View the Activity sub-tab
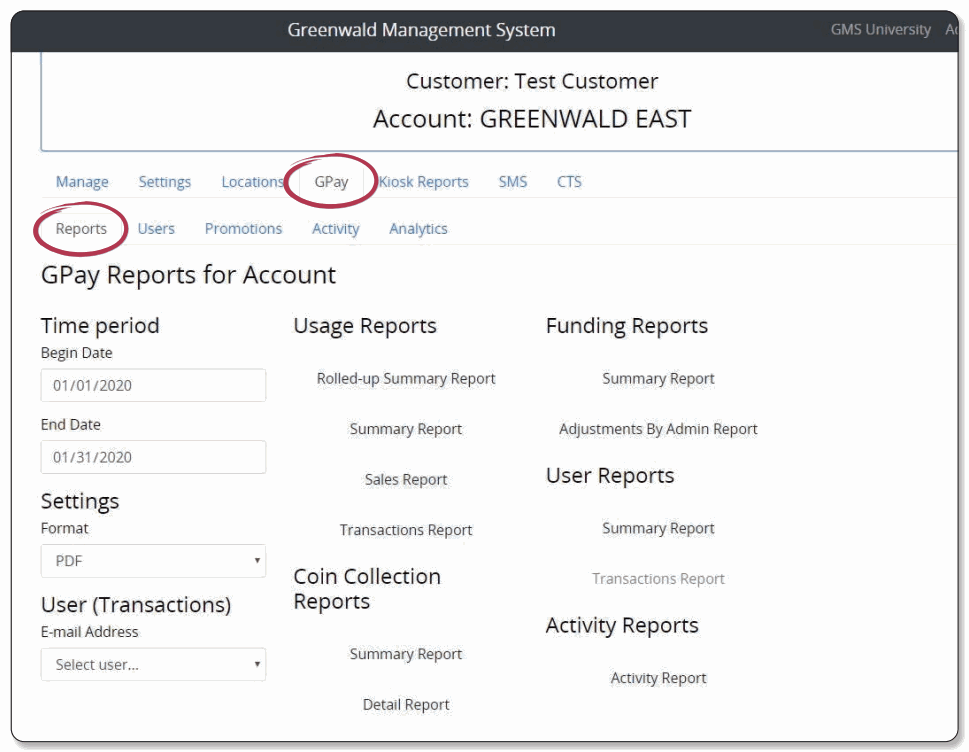Screen dimensions: 969x752 click(336, 229)
